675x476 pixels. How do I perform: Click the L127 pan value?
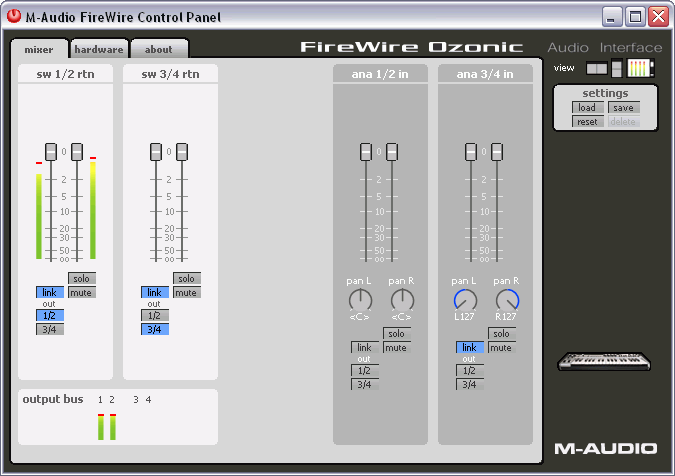coord(464,317)
